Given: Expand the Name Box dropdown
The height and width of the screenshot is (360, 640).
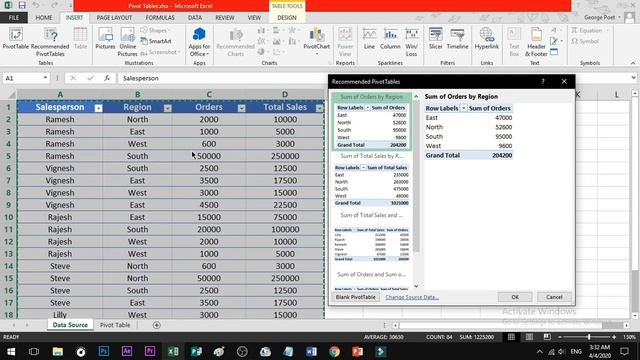Looking at the screenshot, I should tap(45, 78).
